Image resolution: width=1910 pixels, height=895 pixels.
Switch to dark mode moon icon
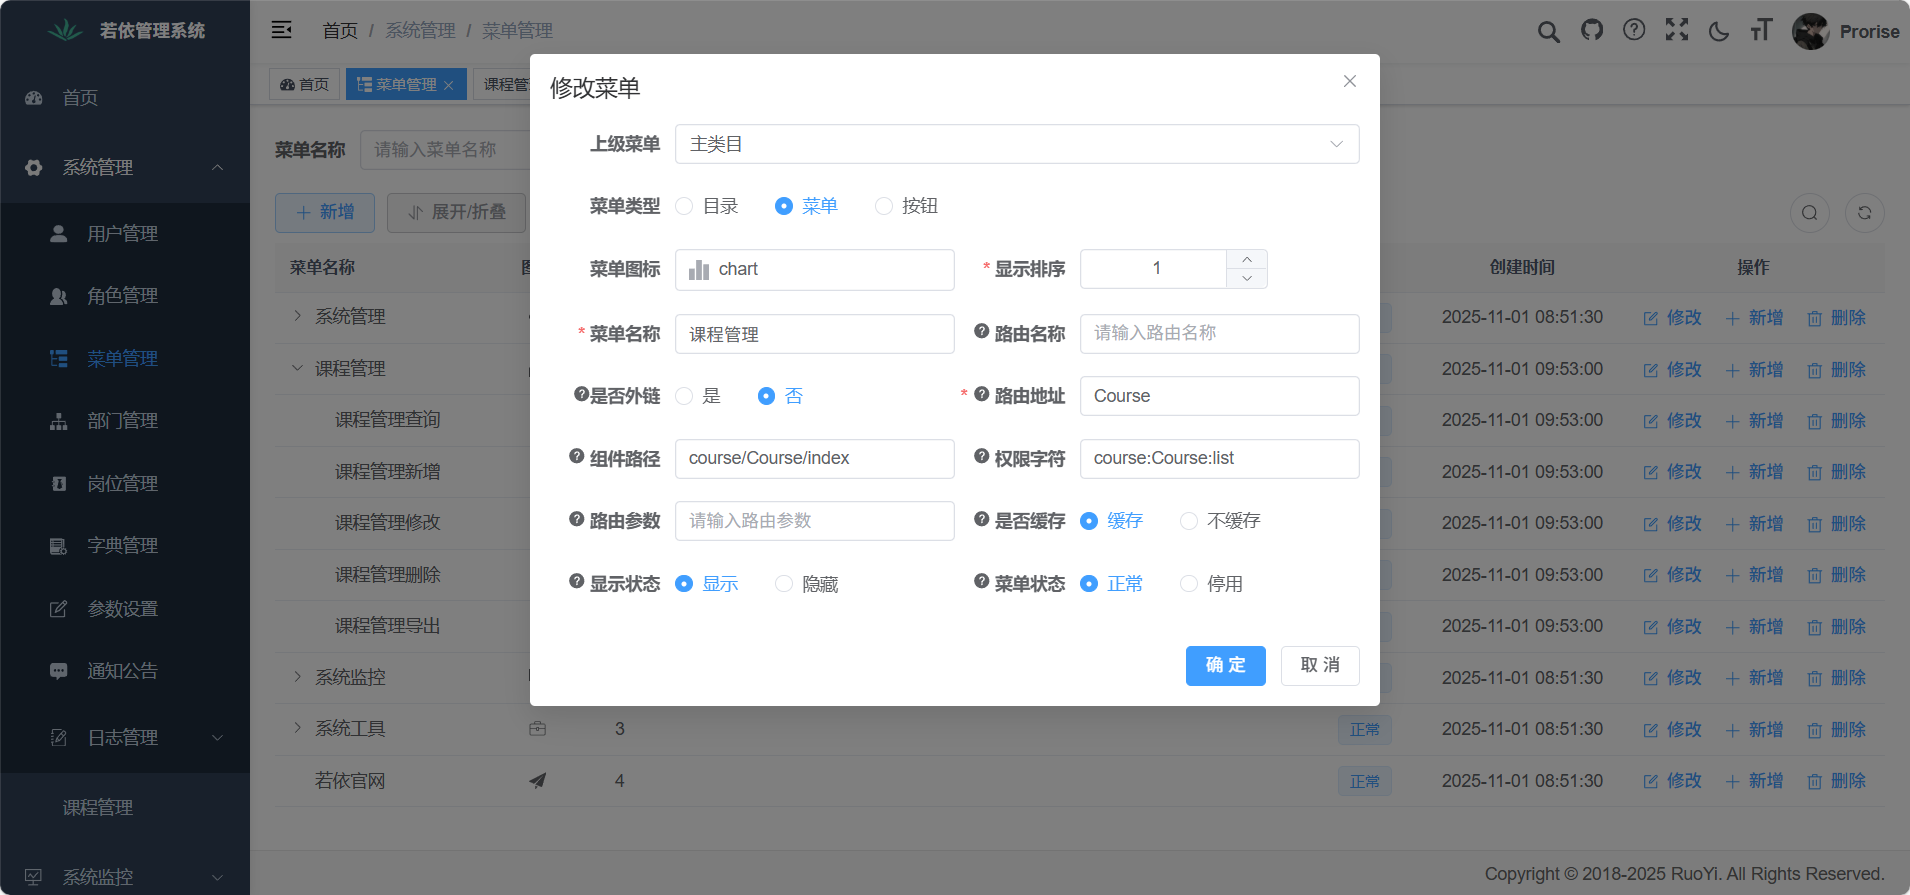click(x=1719, y=31)
